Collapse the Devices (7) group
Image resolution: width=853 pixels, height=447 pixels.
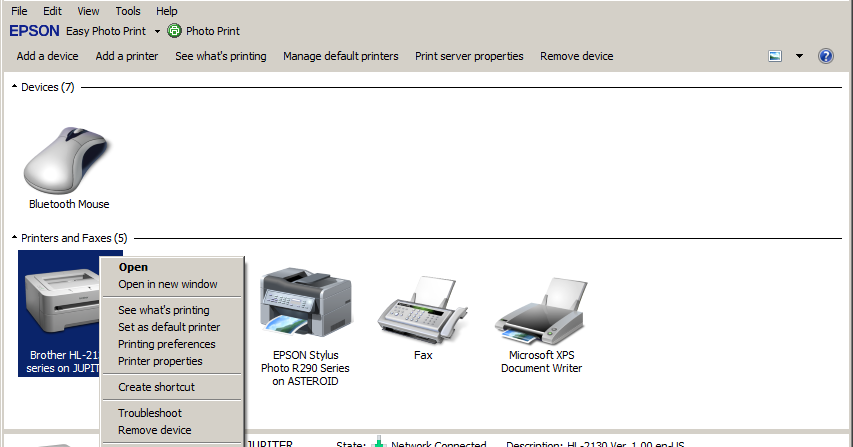point(15,86)
